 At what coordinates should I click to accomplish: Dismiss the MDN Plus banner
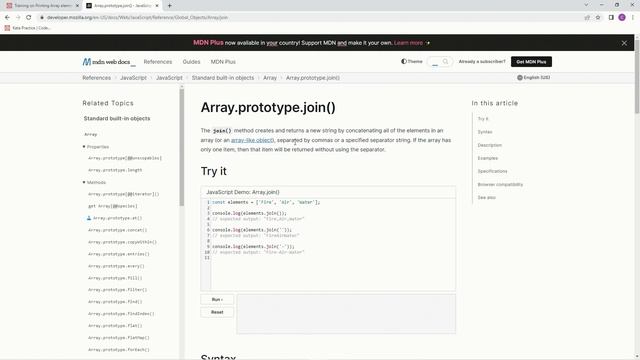click(624, 43)
